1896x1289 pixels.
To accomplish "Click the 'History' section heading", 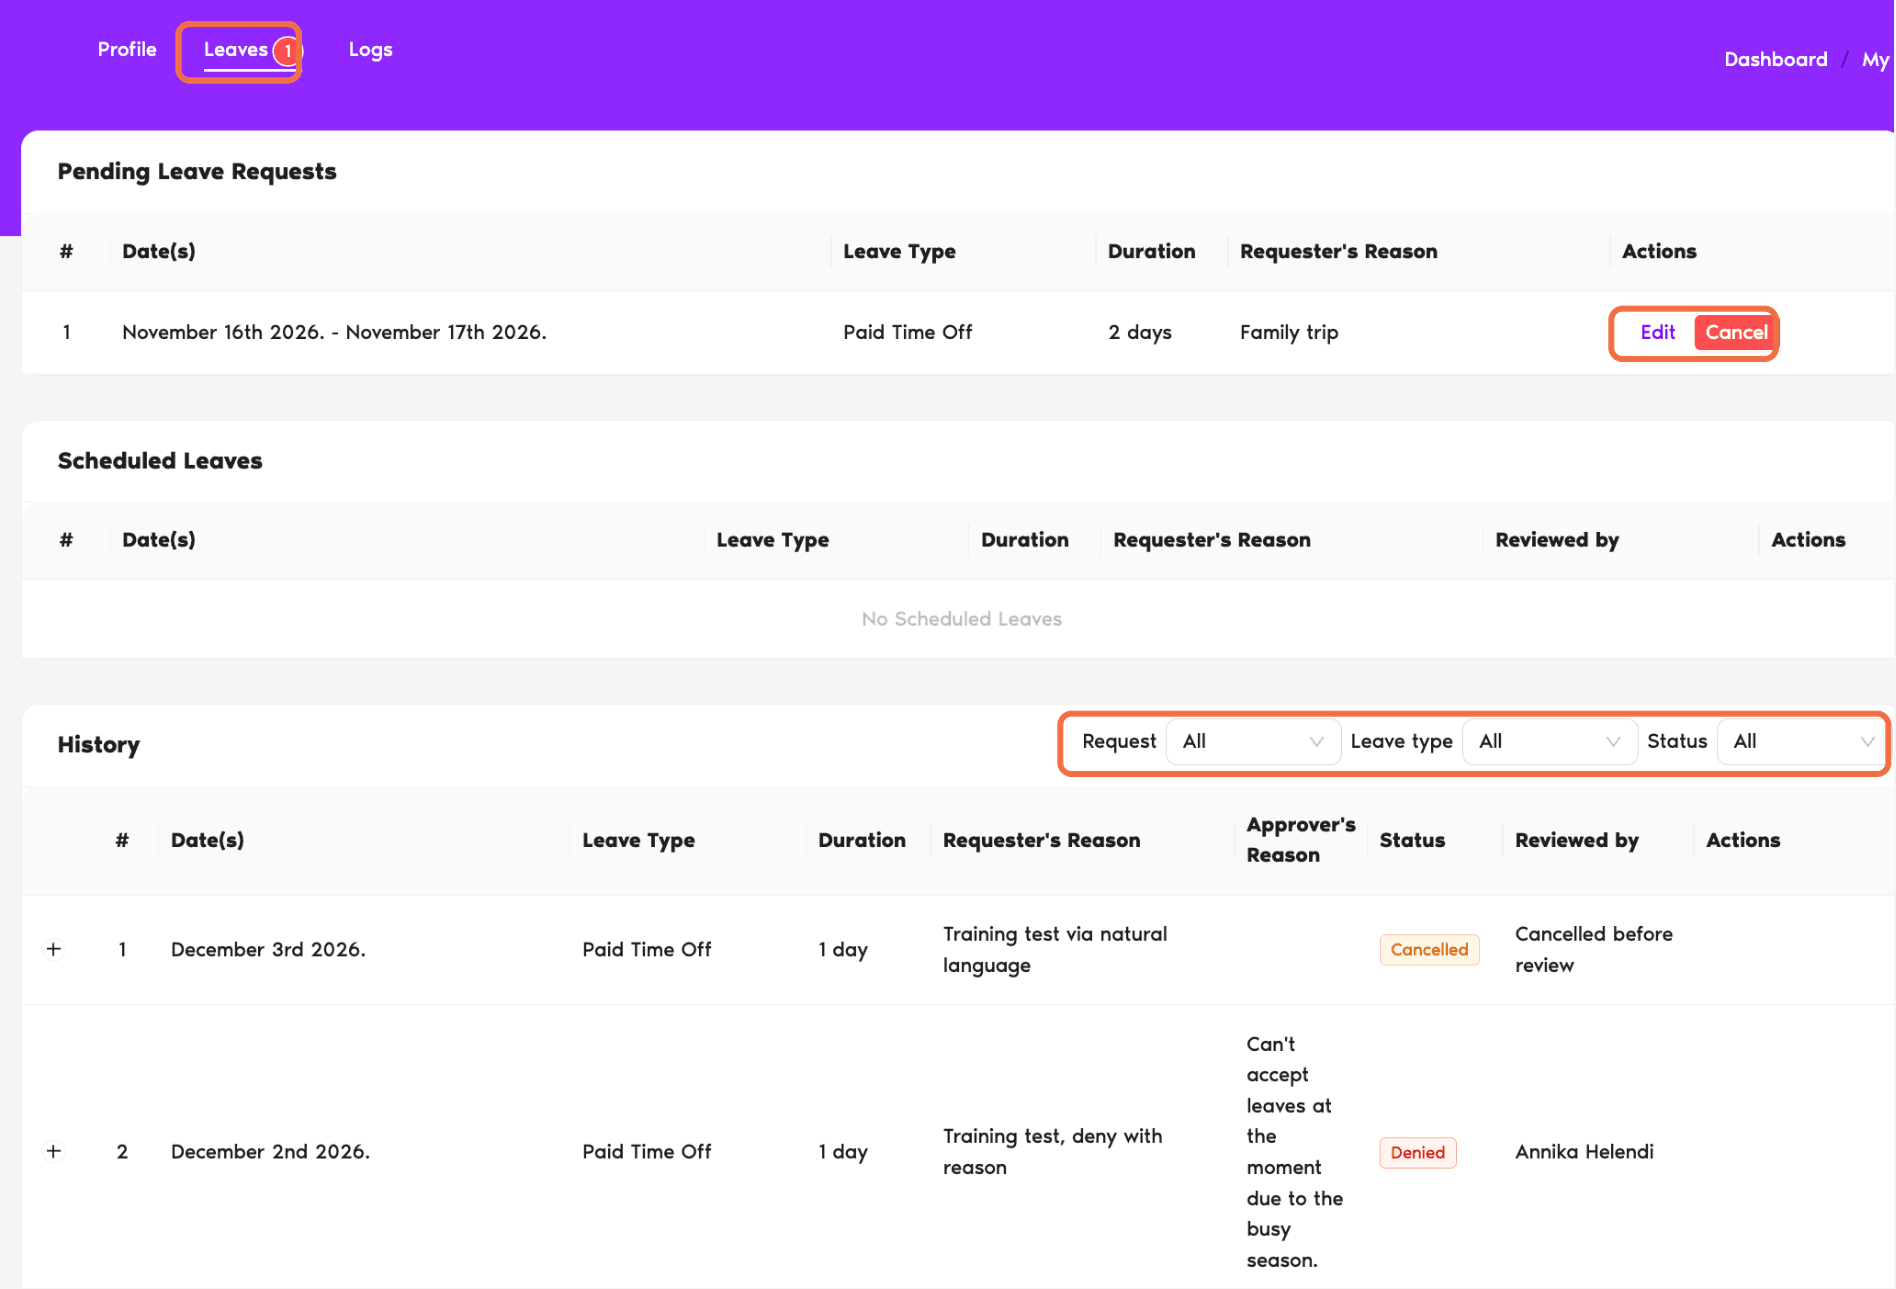I will pos(99,745).
